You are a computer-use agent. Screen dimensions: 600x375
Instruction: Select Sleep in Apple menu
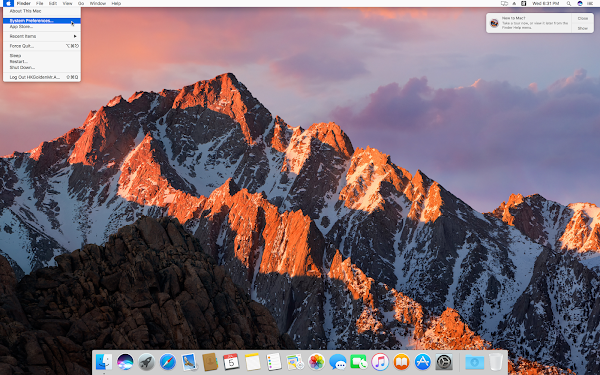(x=42, y=55)
